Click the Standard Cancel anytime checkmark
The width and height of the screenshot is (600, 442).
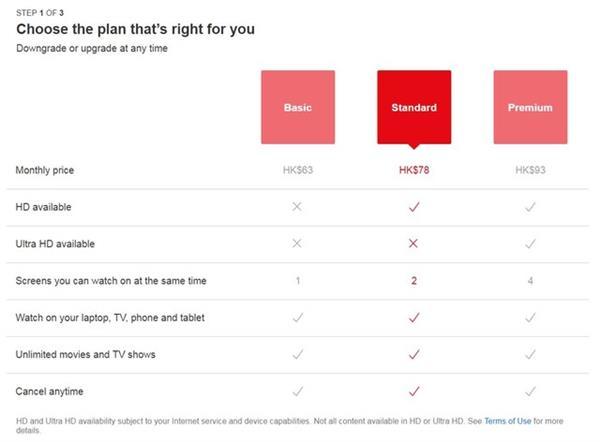(414, 391)
